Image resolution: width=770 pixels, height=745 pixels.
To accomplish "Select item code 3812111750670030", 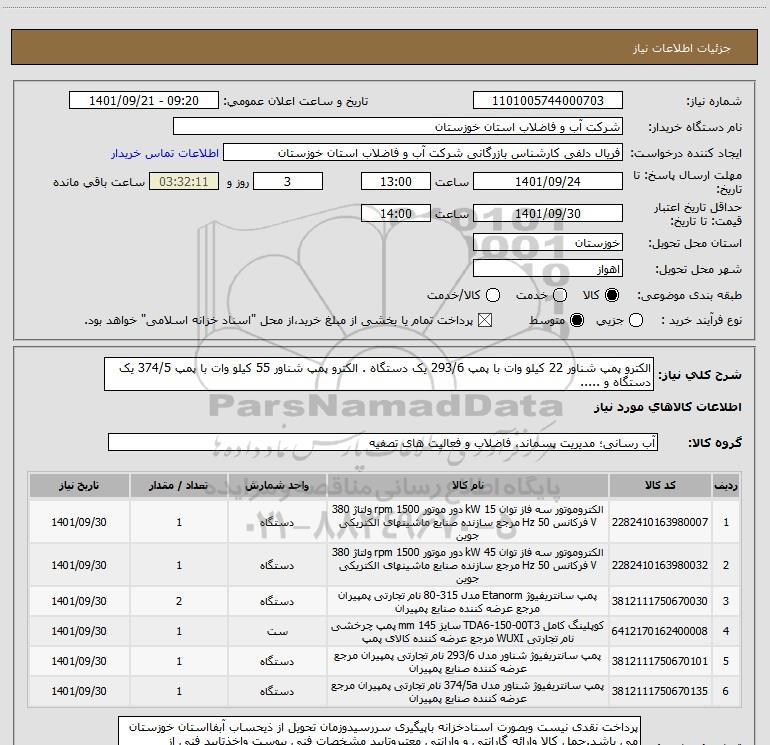I will point(660,601).
